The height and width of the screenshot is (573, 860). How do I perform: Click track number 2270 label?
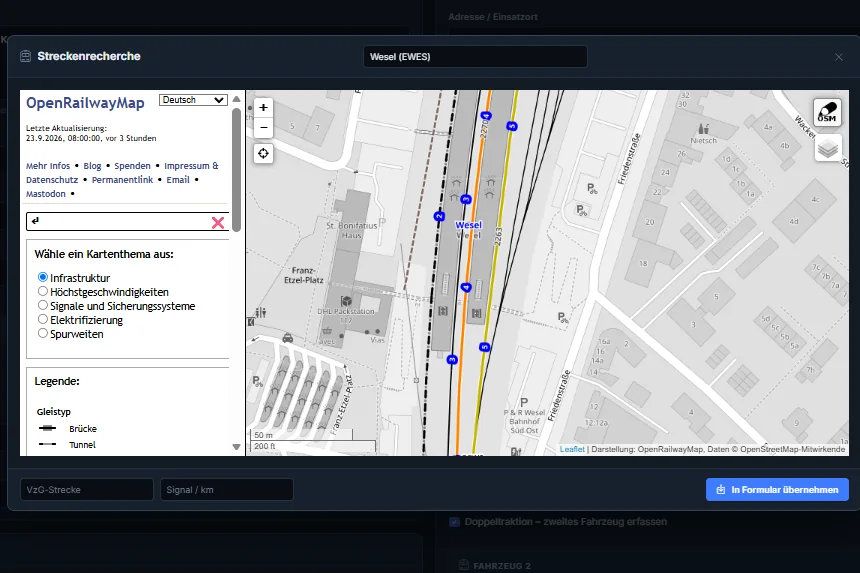tap(484, 129)
